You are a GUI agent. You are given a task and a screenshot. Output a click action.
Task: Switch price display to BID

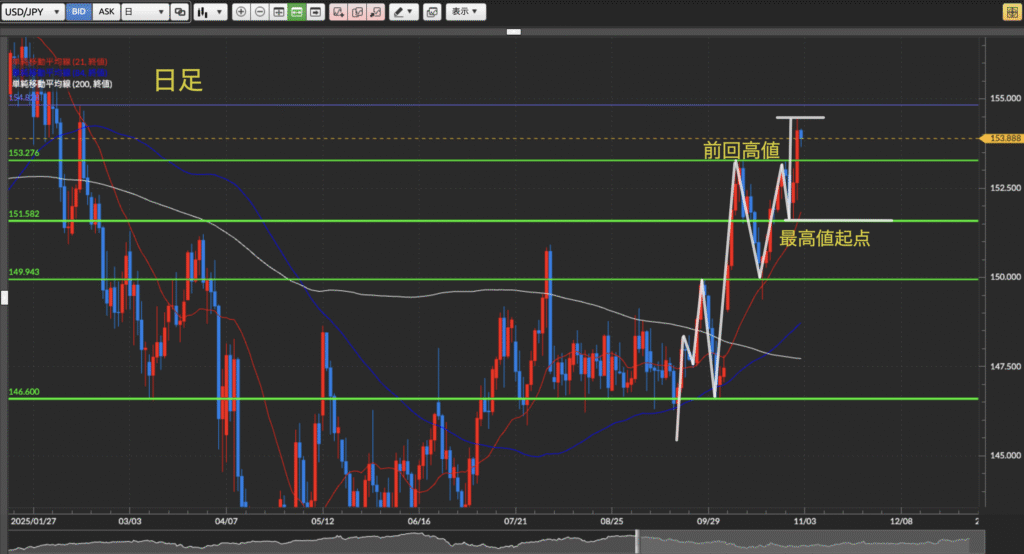(x=79, y=12)
